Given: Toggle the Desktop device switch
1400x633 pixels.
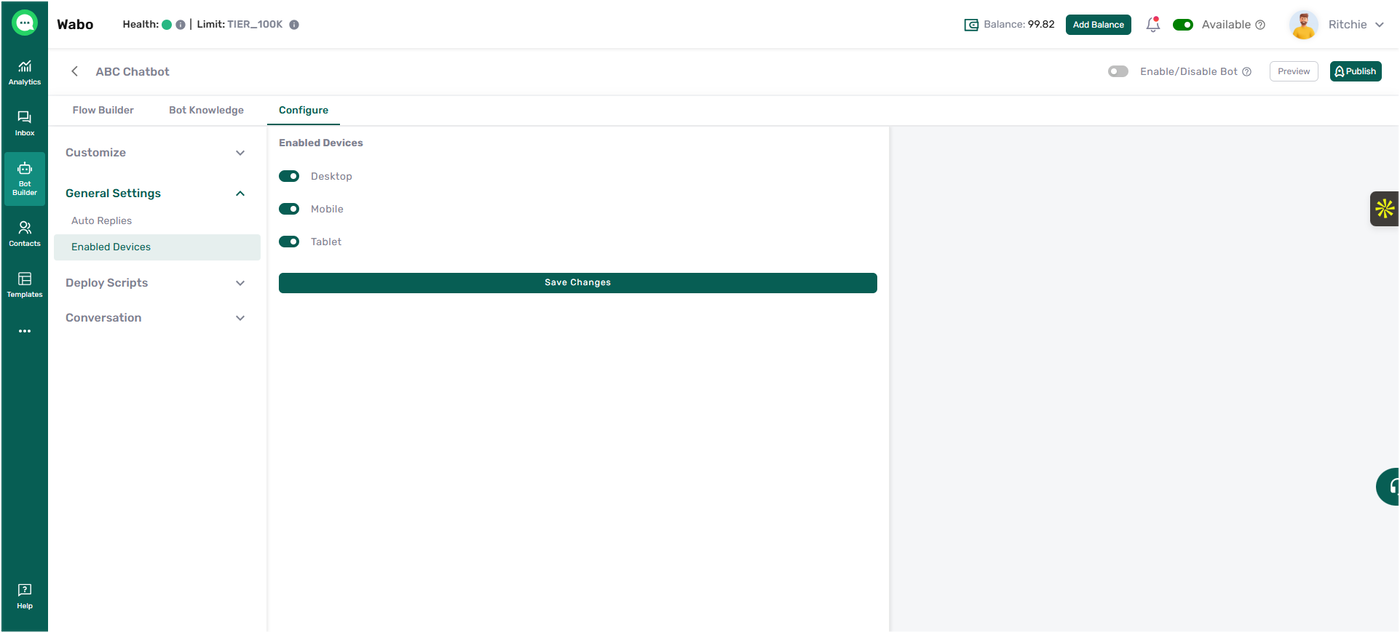Looking at the screenshot, I should point(289,176).
